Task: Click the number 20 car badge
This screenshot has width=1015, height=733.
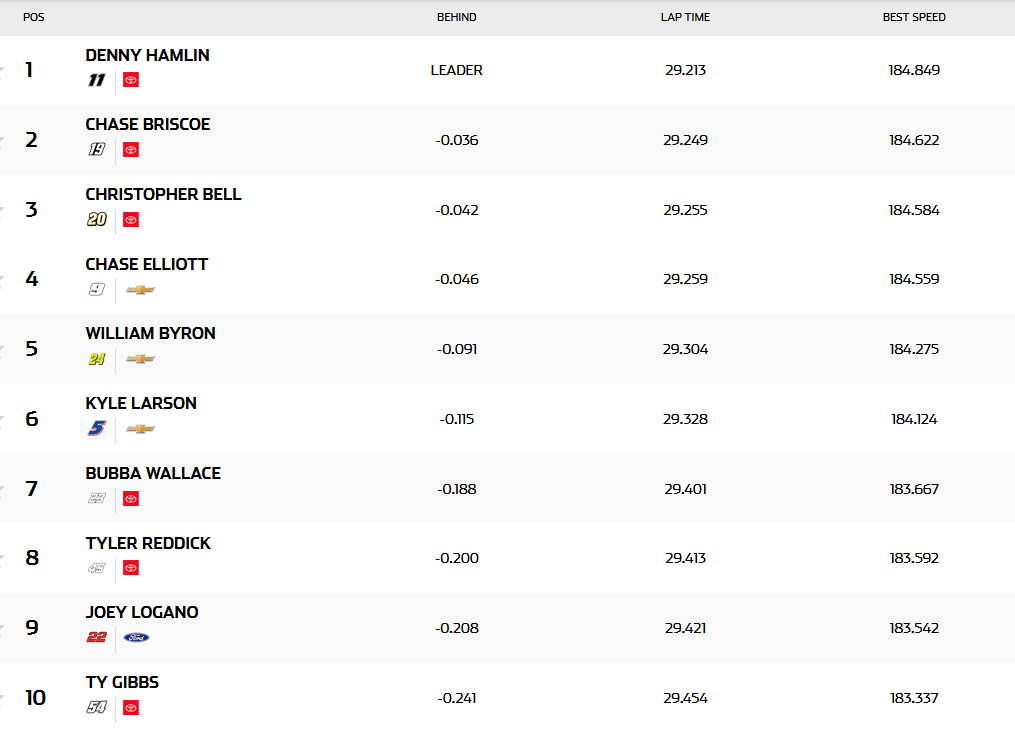Action: tap(96, 220)
